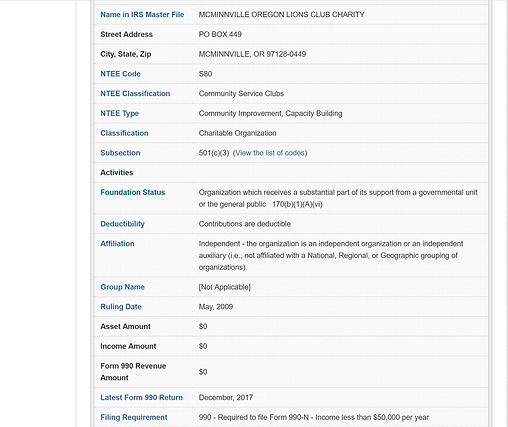Click the Form 990 Revenue Amount label
The image size is (508, 427).
coord(133,372)
